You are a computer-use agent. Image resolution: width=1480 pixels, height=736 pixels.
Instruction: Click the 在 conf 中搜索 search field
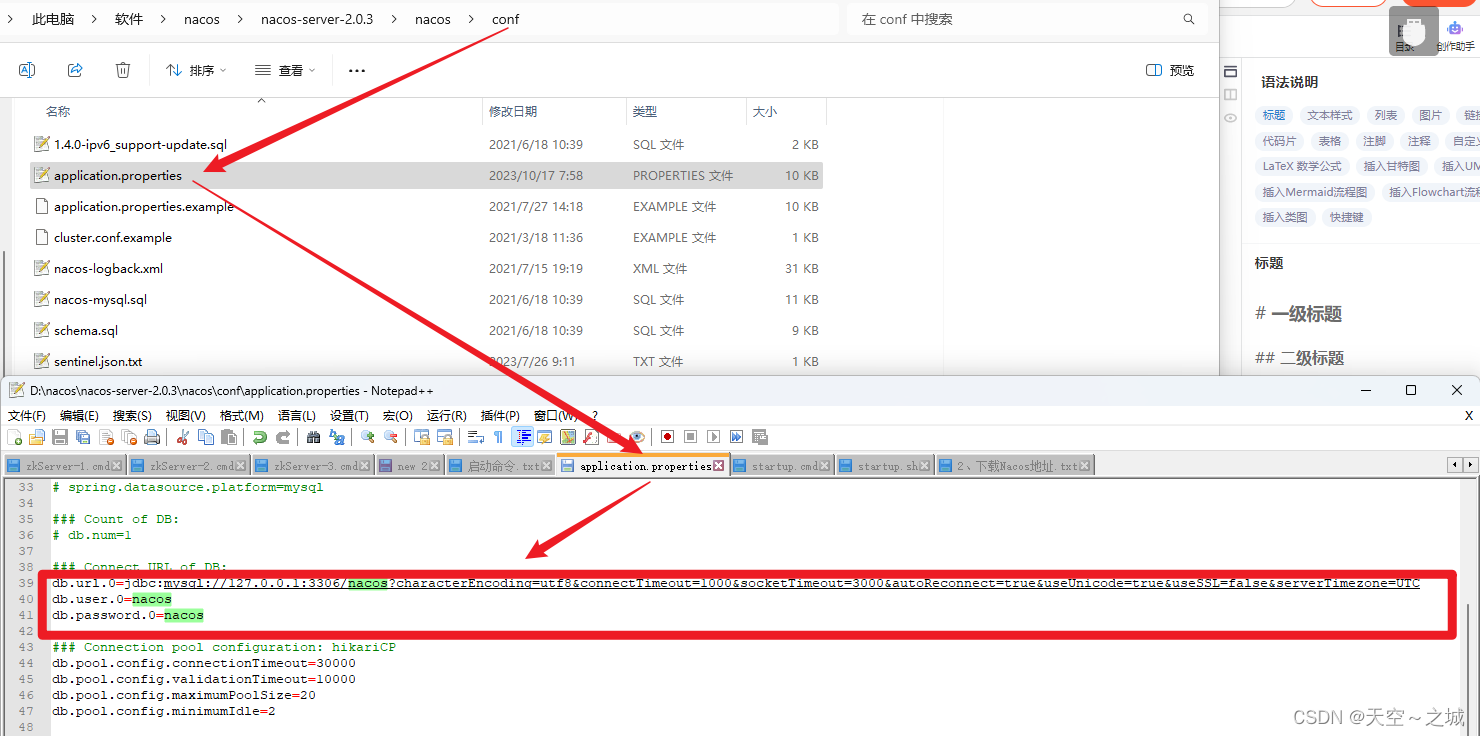(x=1027, y=19)
